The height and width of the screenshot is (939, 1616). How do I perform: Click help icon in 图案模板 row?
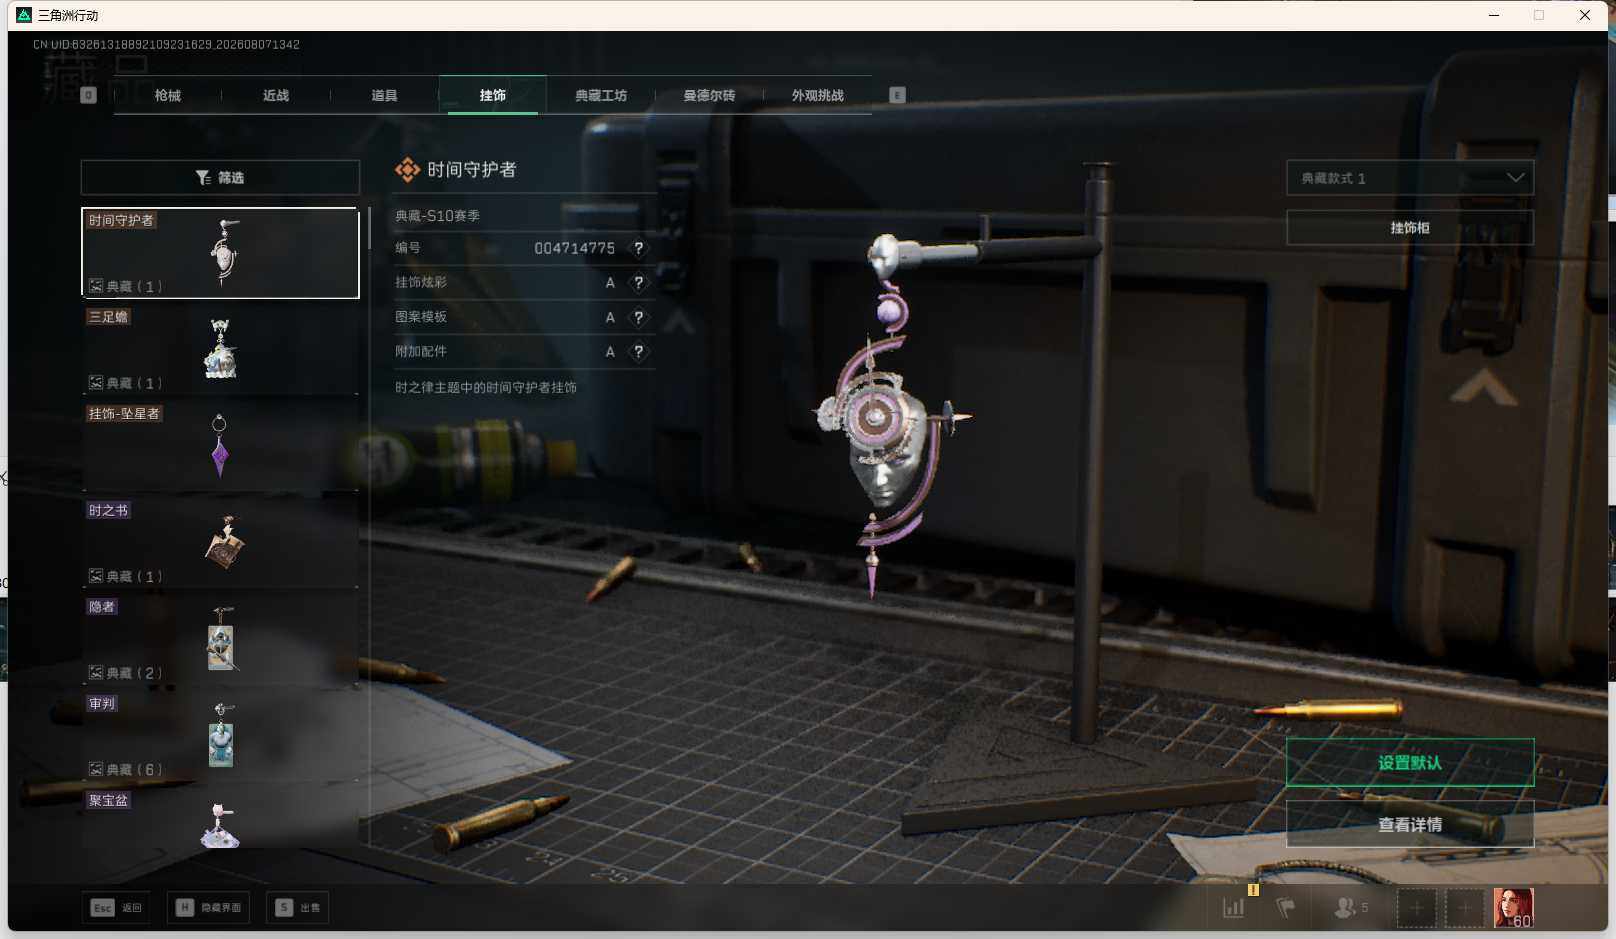(639, 317)
